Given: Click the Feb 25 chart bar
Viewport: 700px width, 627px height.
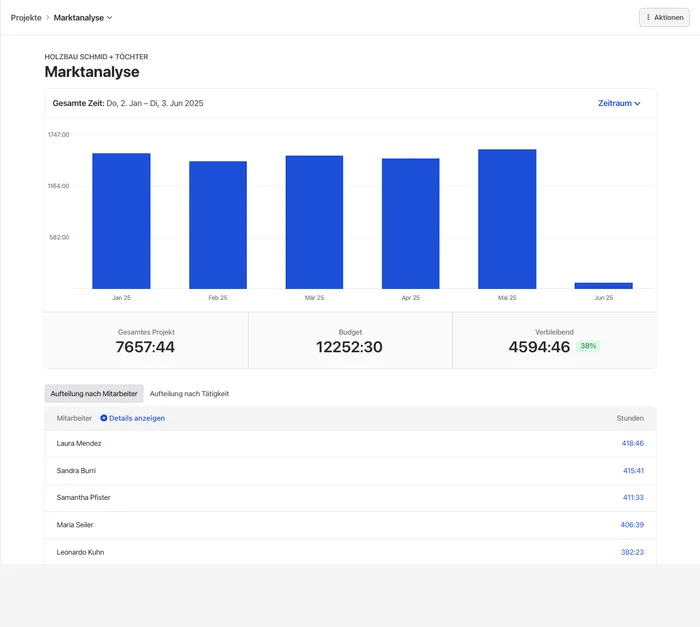Looking at the screenshot, I should click(x=218, y=225).
